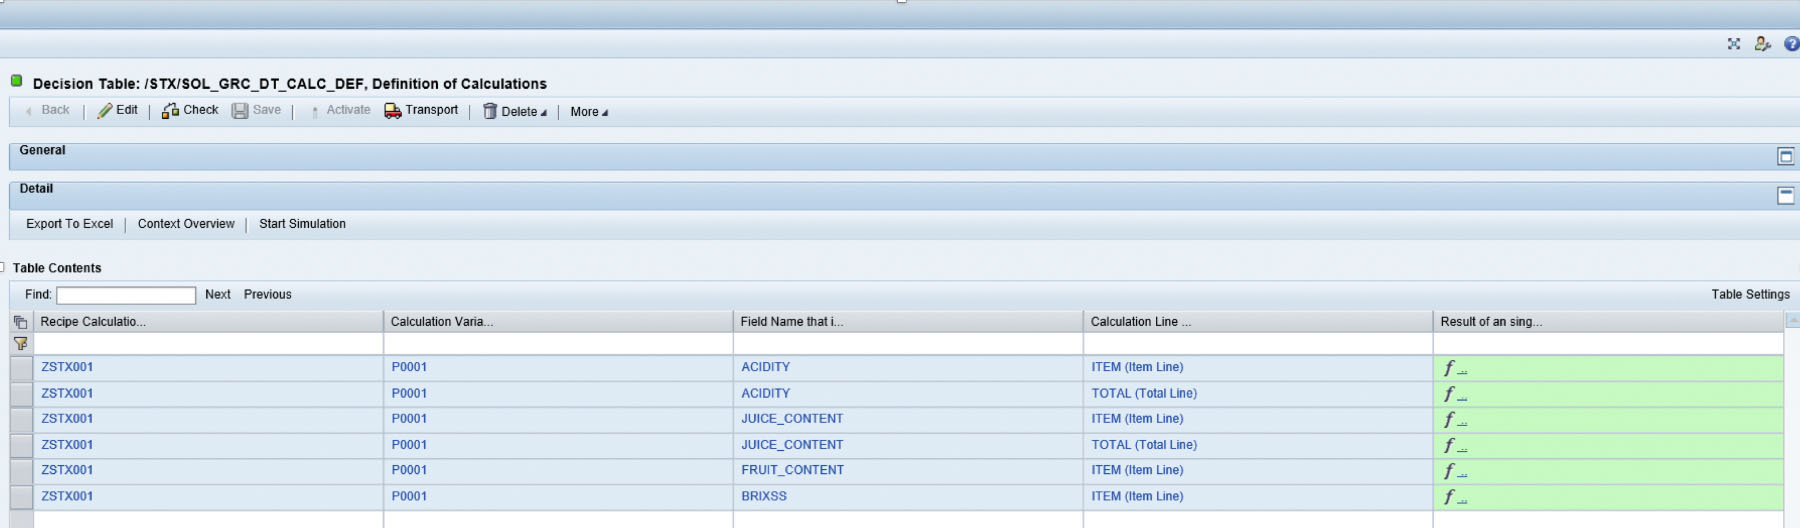This screenshot has width=1800, height=528.
Task: Open Table Settings
Action: pyautogui.click(x=1750, y=294)
